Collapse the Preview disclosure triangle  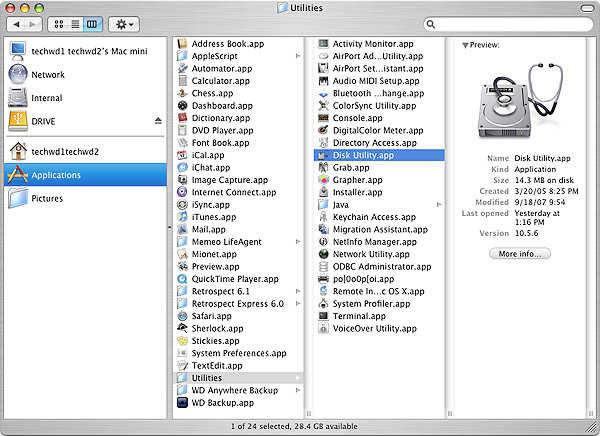tap(465, 46)
